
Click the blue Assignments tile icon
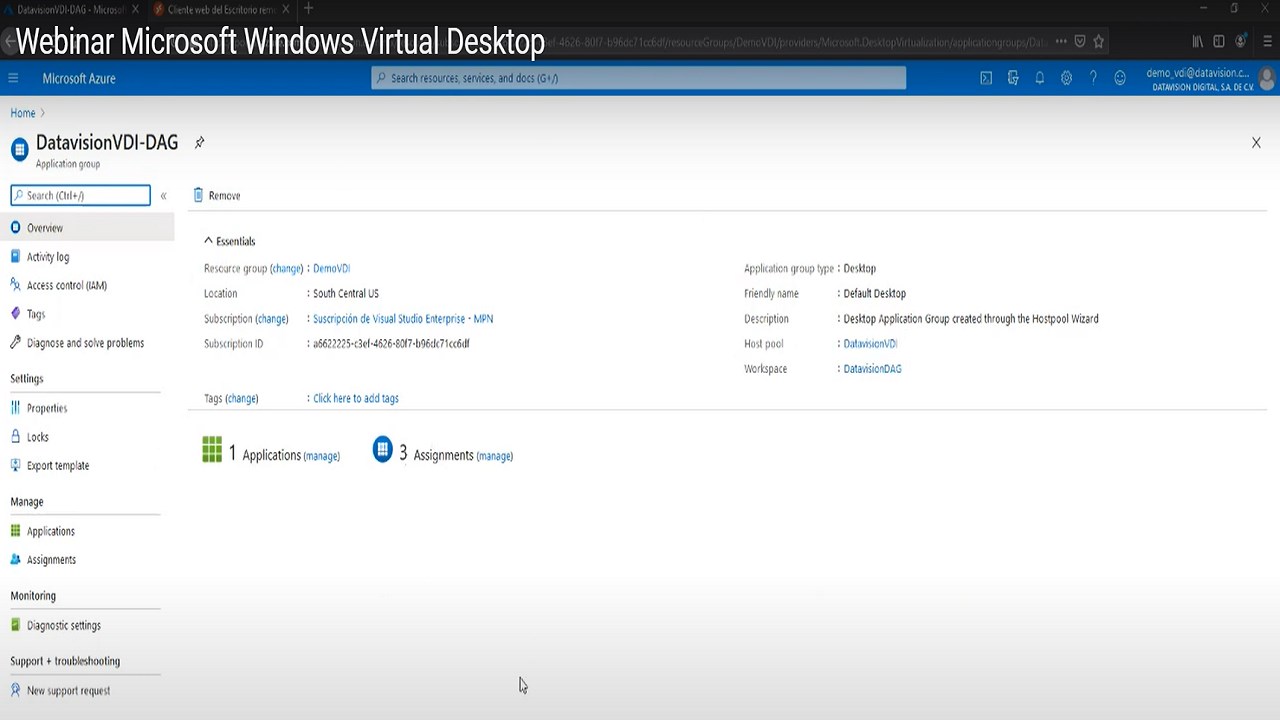382,450
